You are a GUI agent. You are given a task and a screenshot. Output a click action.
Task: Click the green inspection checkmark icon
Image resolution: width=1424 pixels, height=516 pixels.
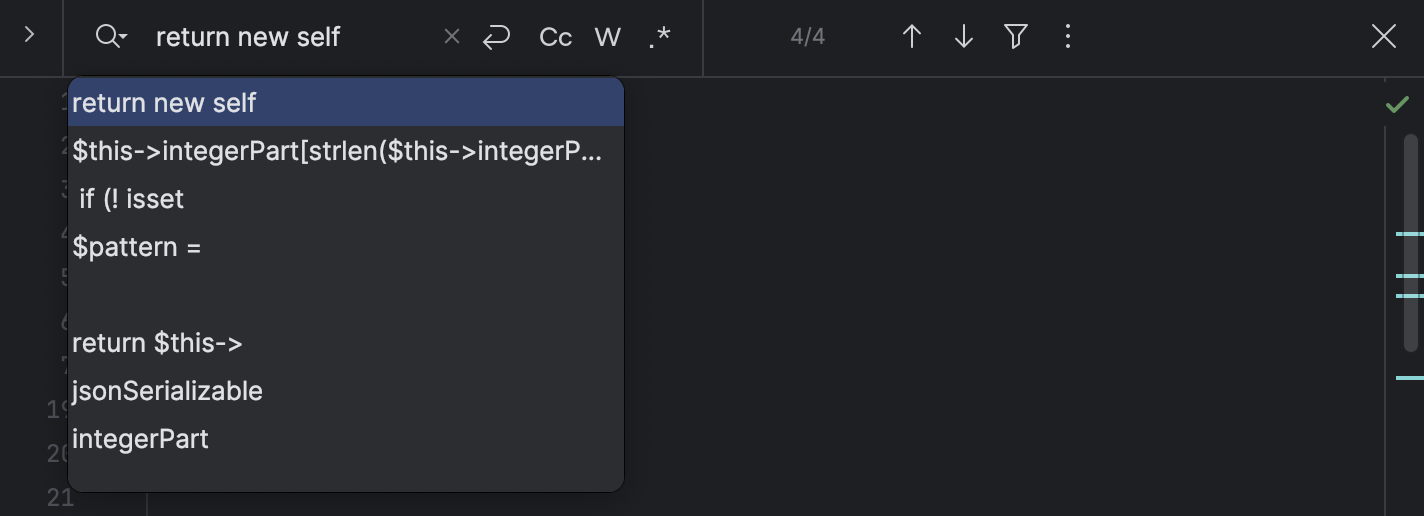1397,105
